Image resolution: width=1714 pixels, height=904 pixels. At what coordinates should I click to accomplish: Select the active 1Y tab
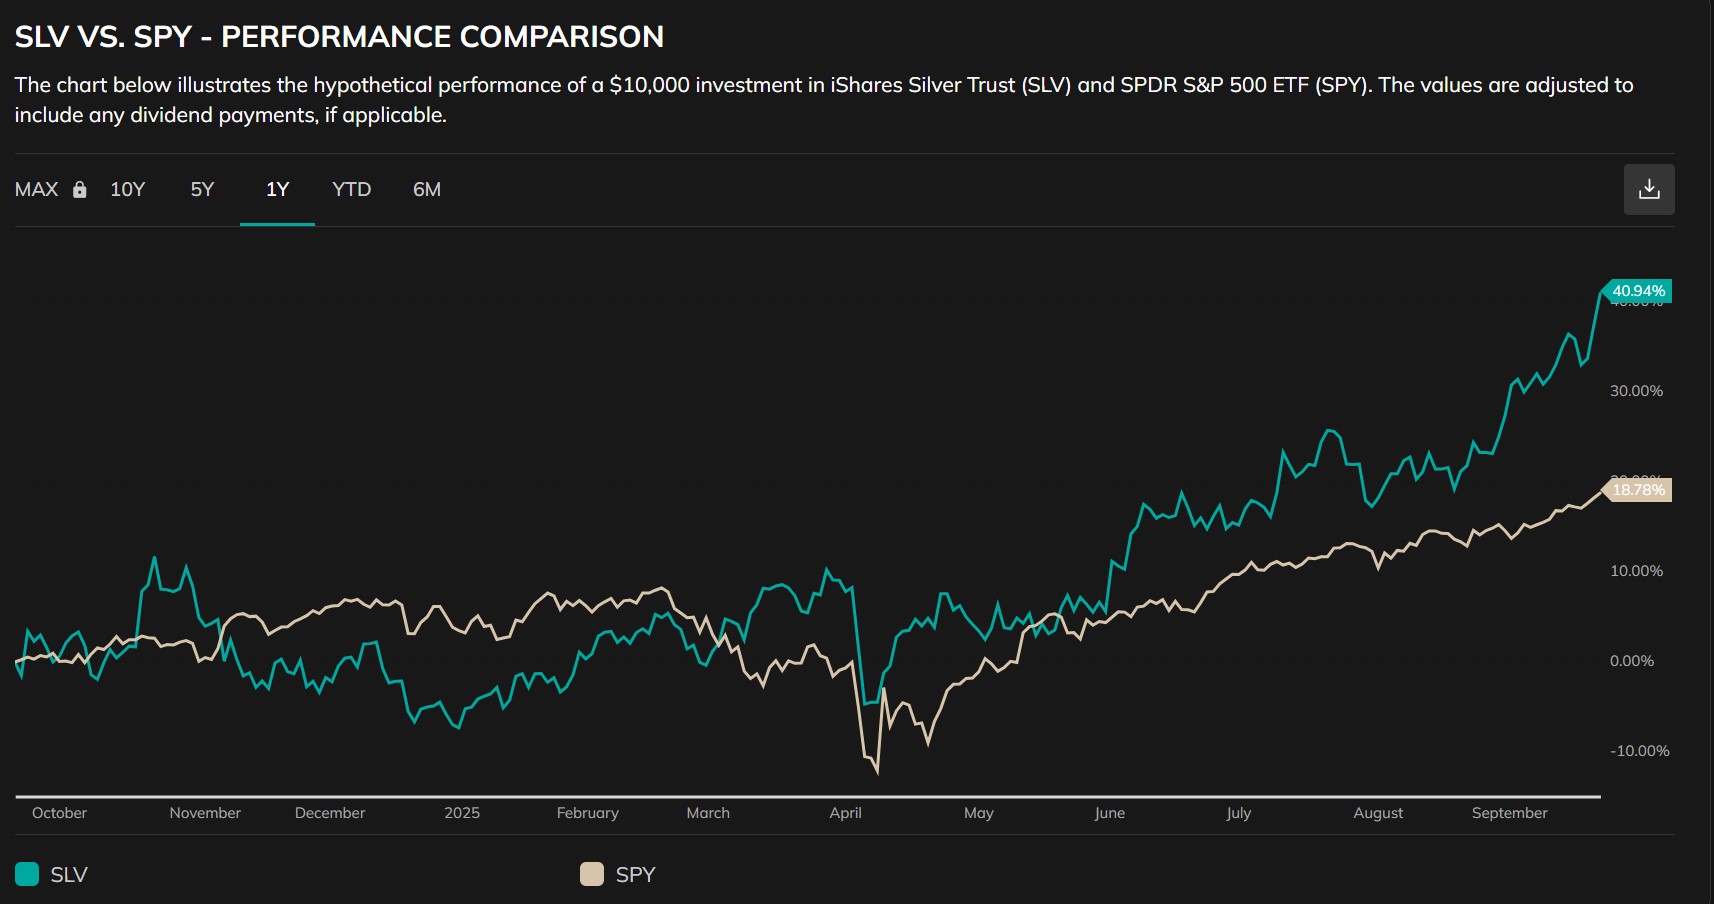(277, 190)
